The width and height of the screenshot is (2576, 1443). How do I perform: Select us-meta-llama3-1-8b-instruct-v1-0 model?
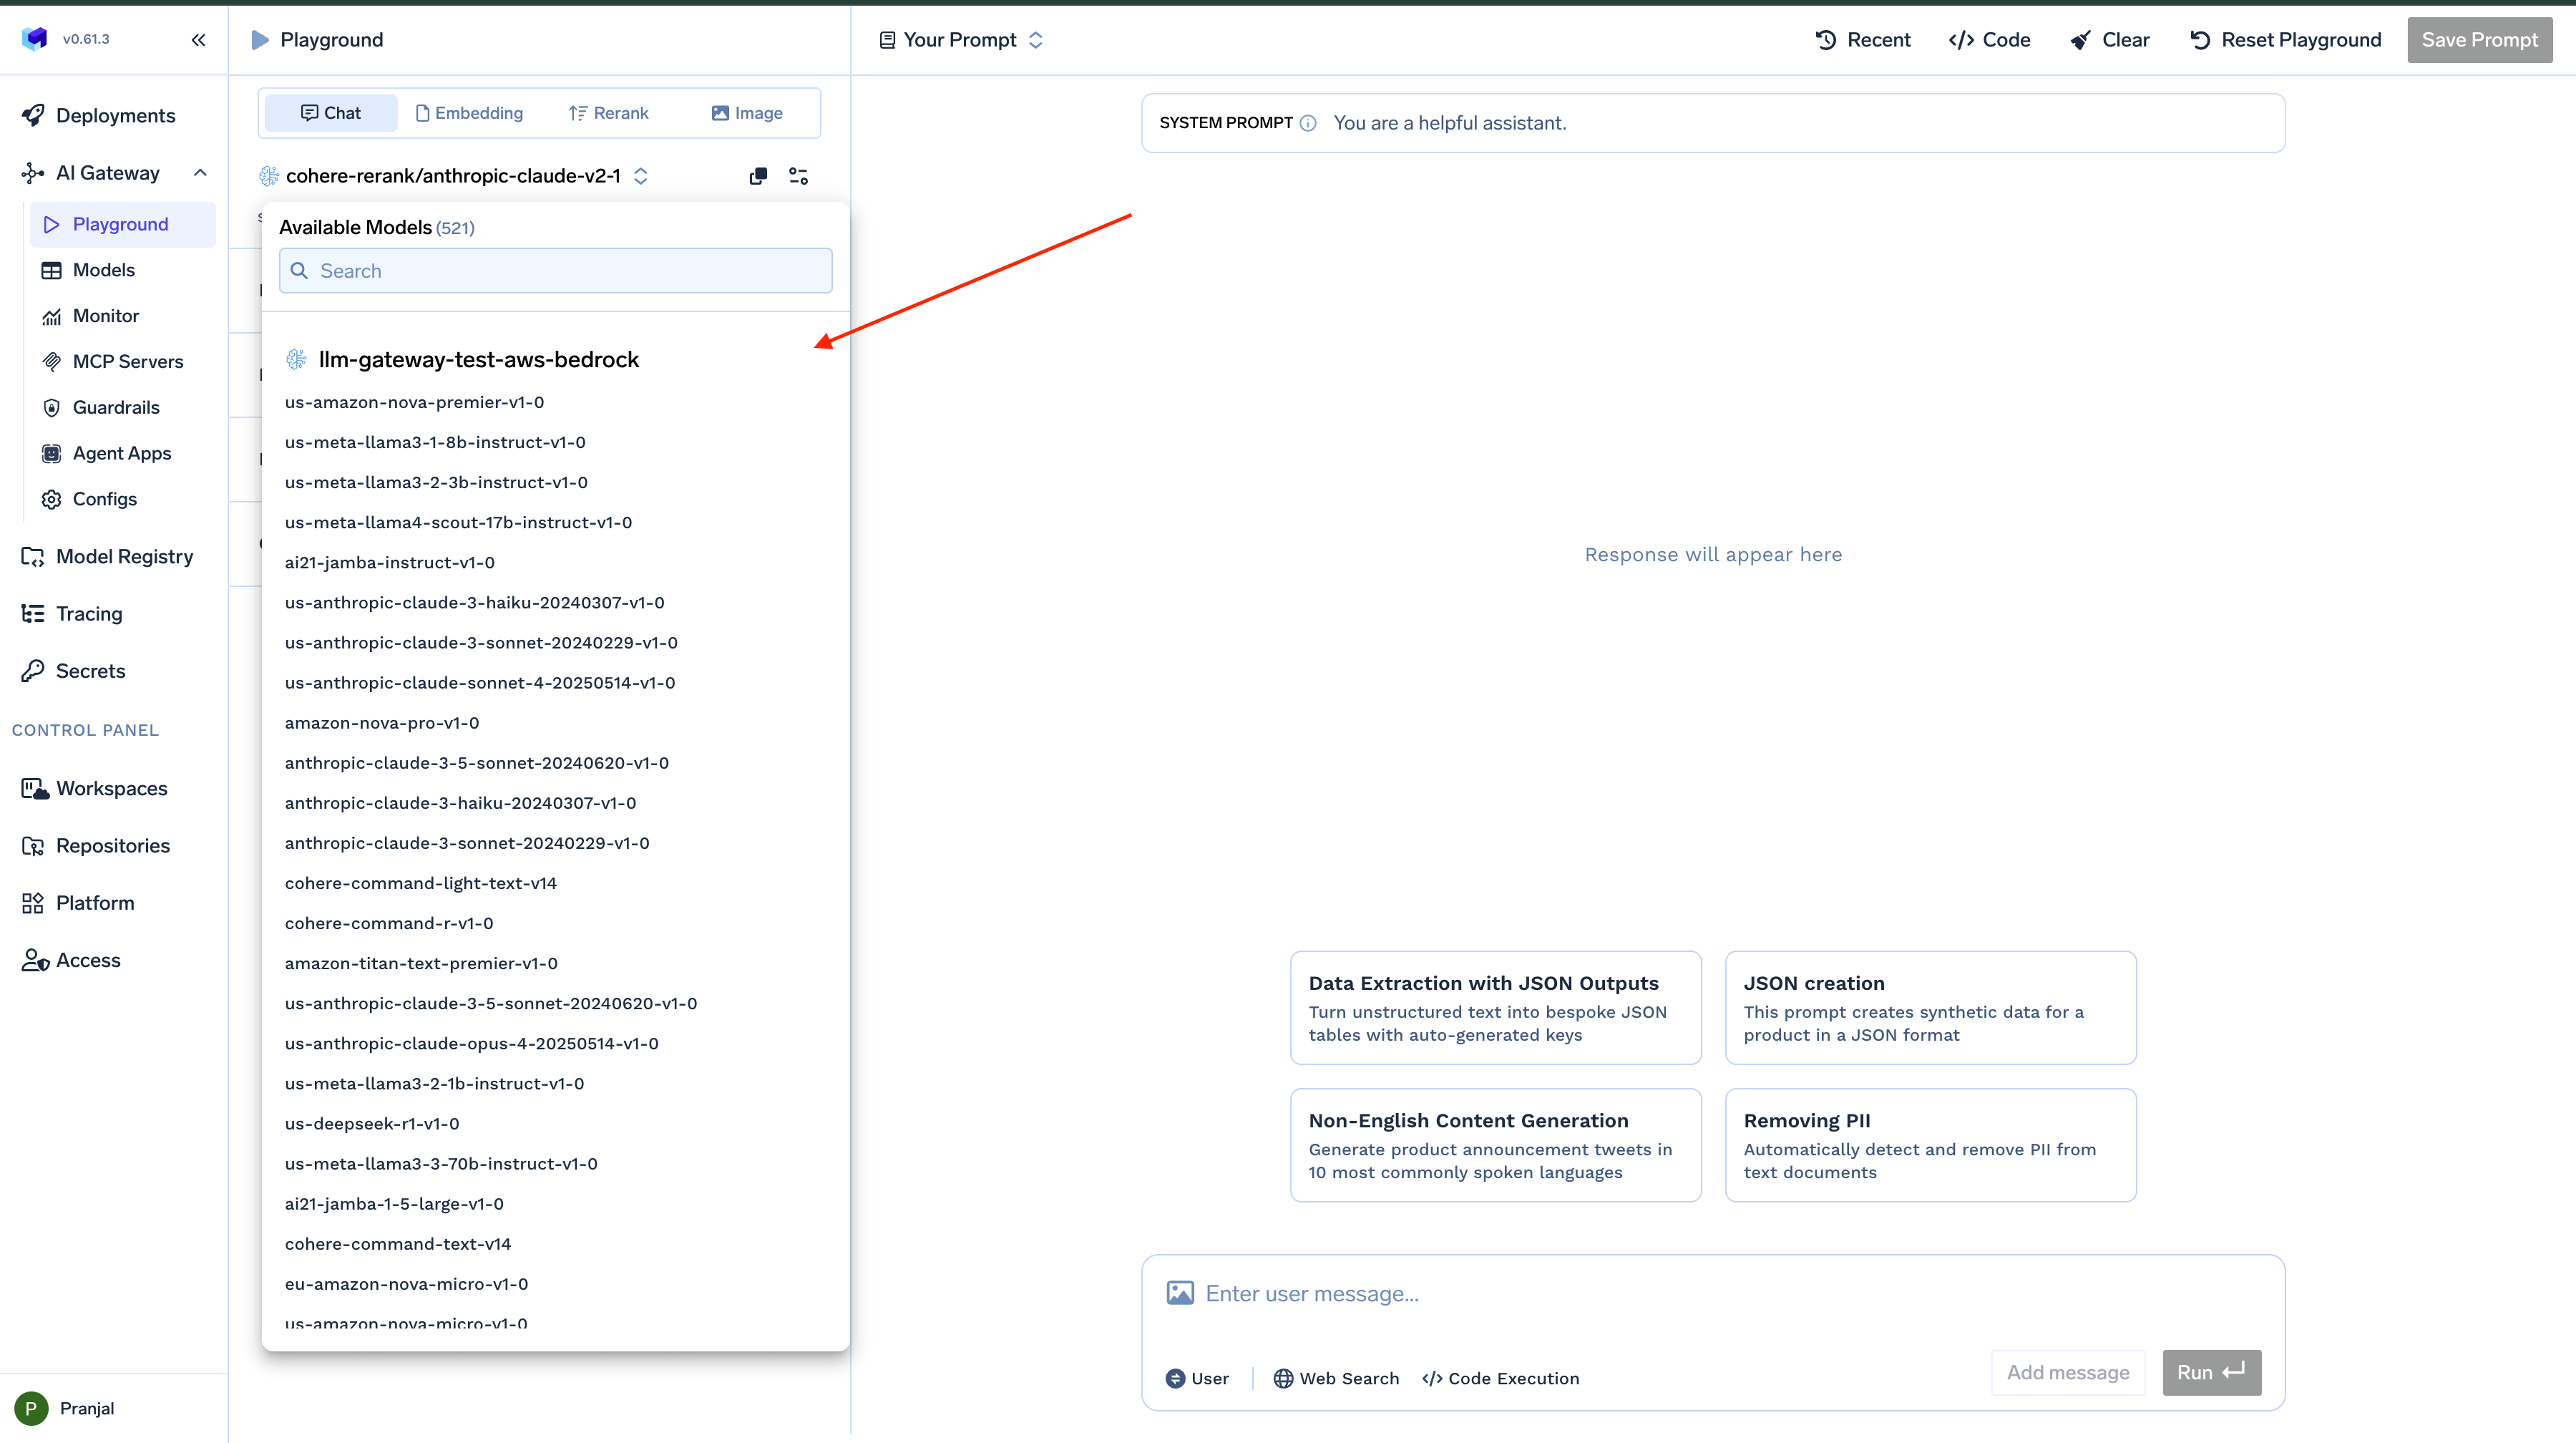coord(435,442)
